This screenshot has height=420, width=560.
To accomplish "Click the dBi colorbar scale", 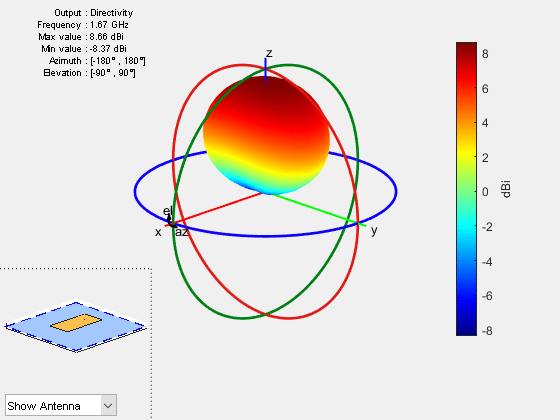I will 466,189.
